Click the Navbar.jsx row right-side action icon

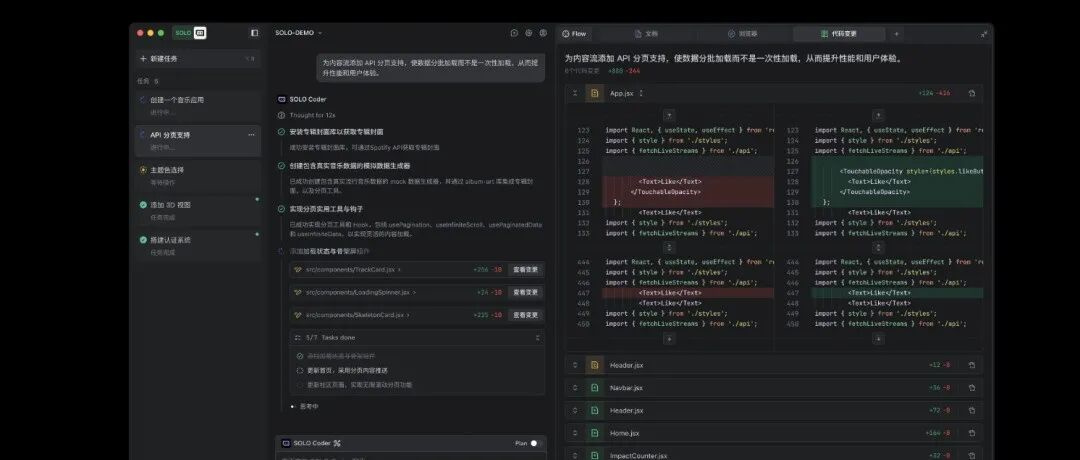tap(972, 388)
